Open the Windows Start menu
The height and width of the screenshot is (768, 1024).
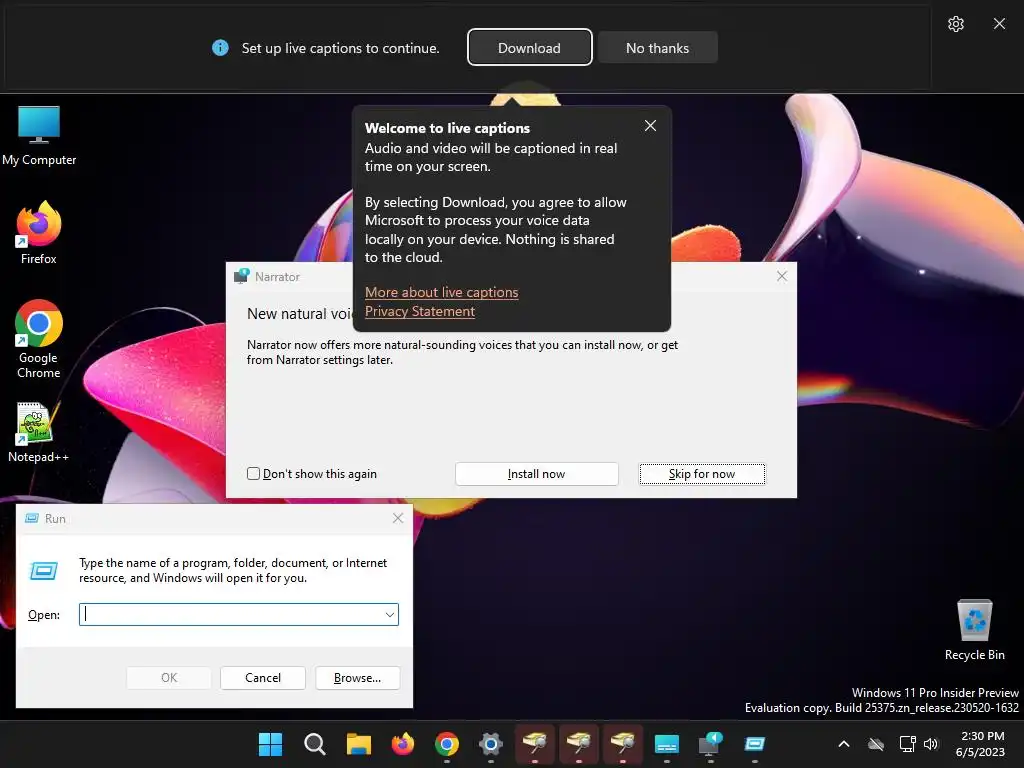coord(270,744)
